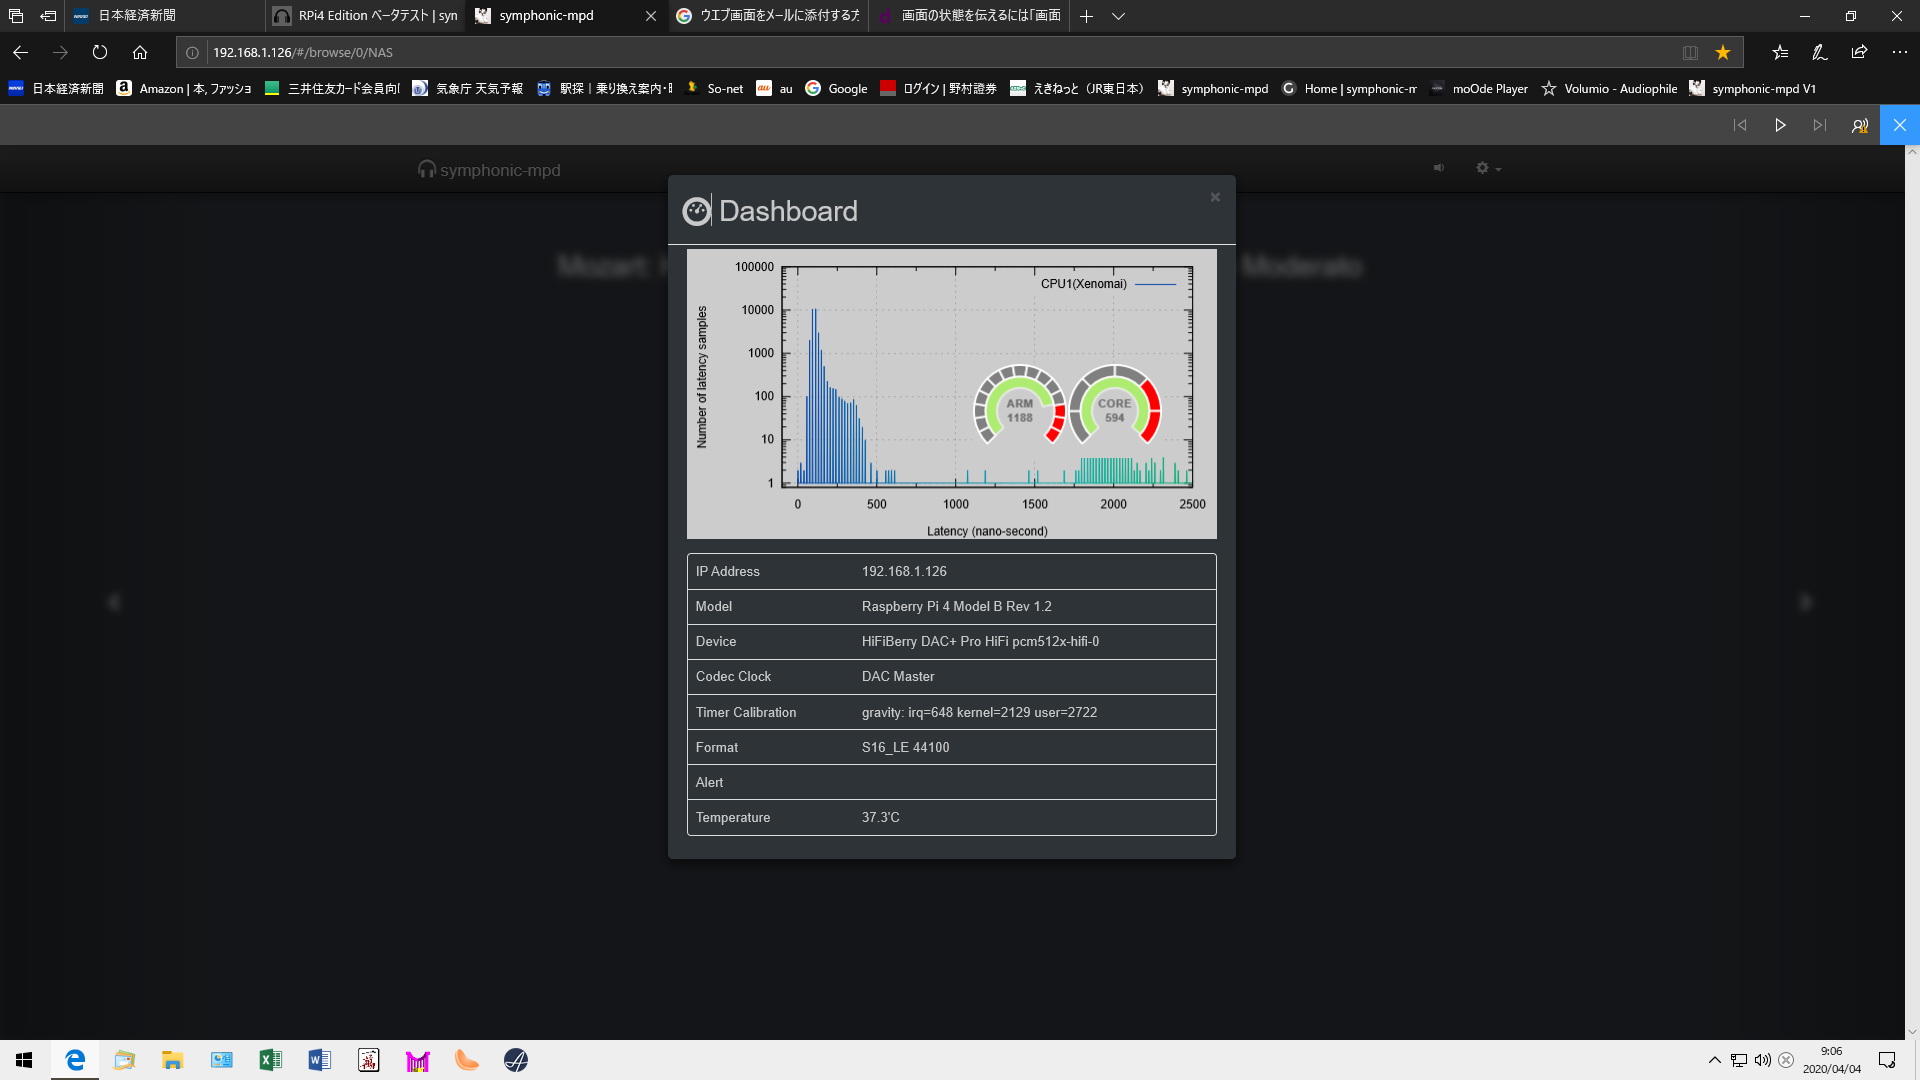1920x1080 pixels.
Task: Open Excel from the taskbar
Action: [x=270, y=1060]
